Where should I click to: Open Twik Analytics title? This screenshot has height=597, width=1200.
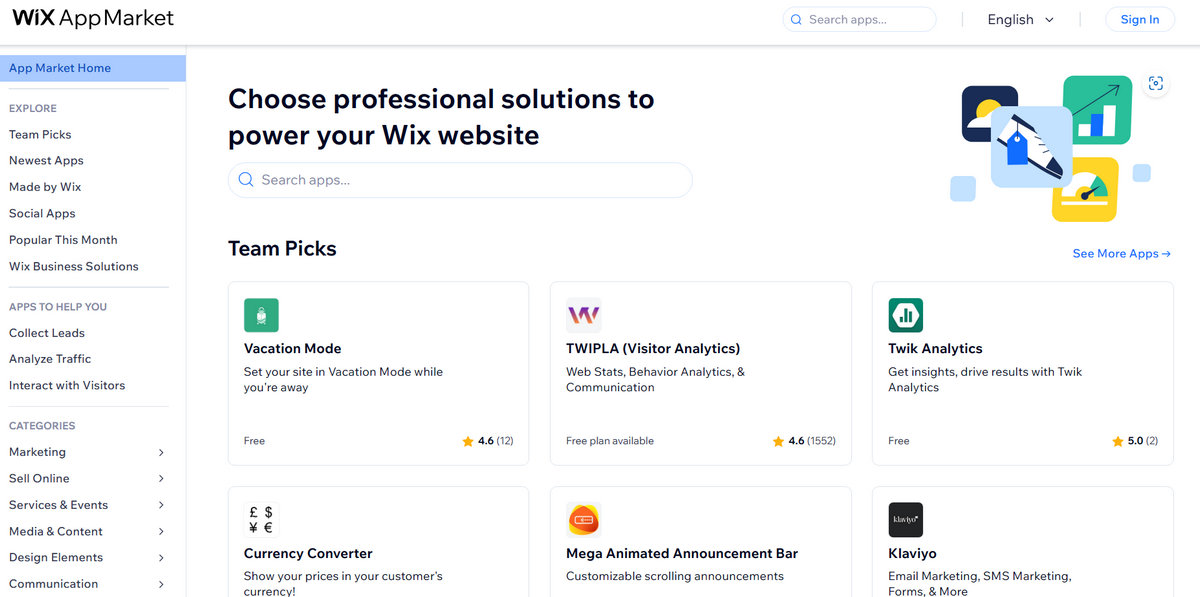point(935,349)
